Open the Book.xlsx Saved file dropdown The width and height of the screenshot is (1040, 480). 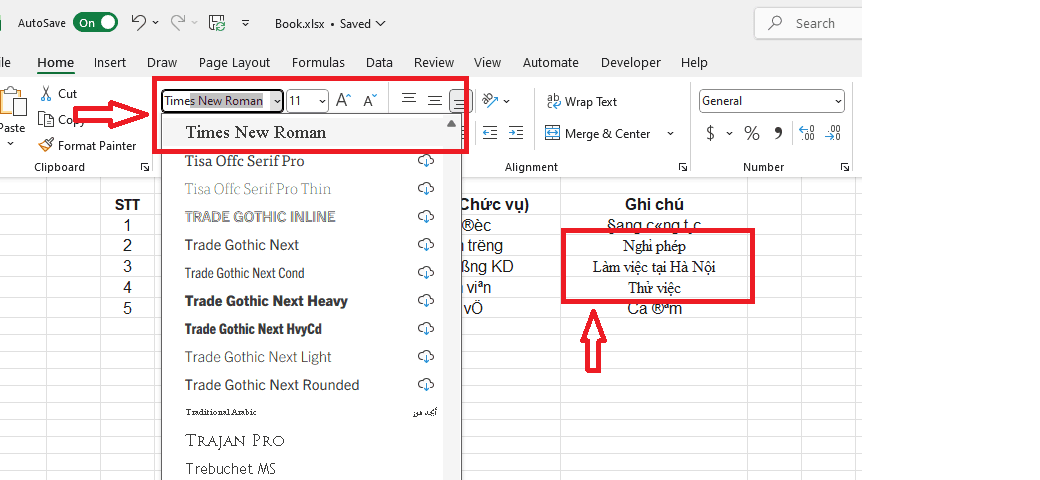(330, 23)
